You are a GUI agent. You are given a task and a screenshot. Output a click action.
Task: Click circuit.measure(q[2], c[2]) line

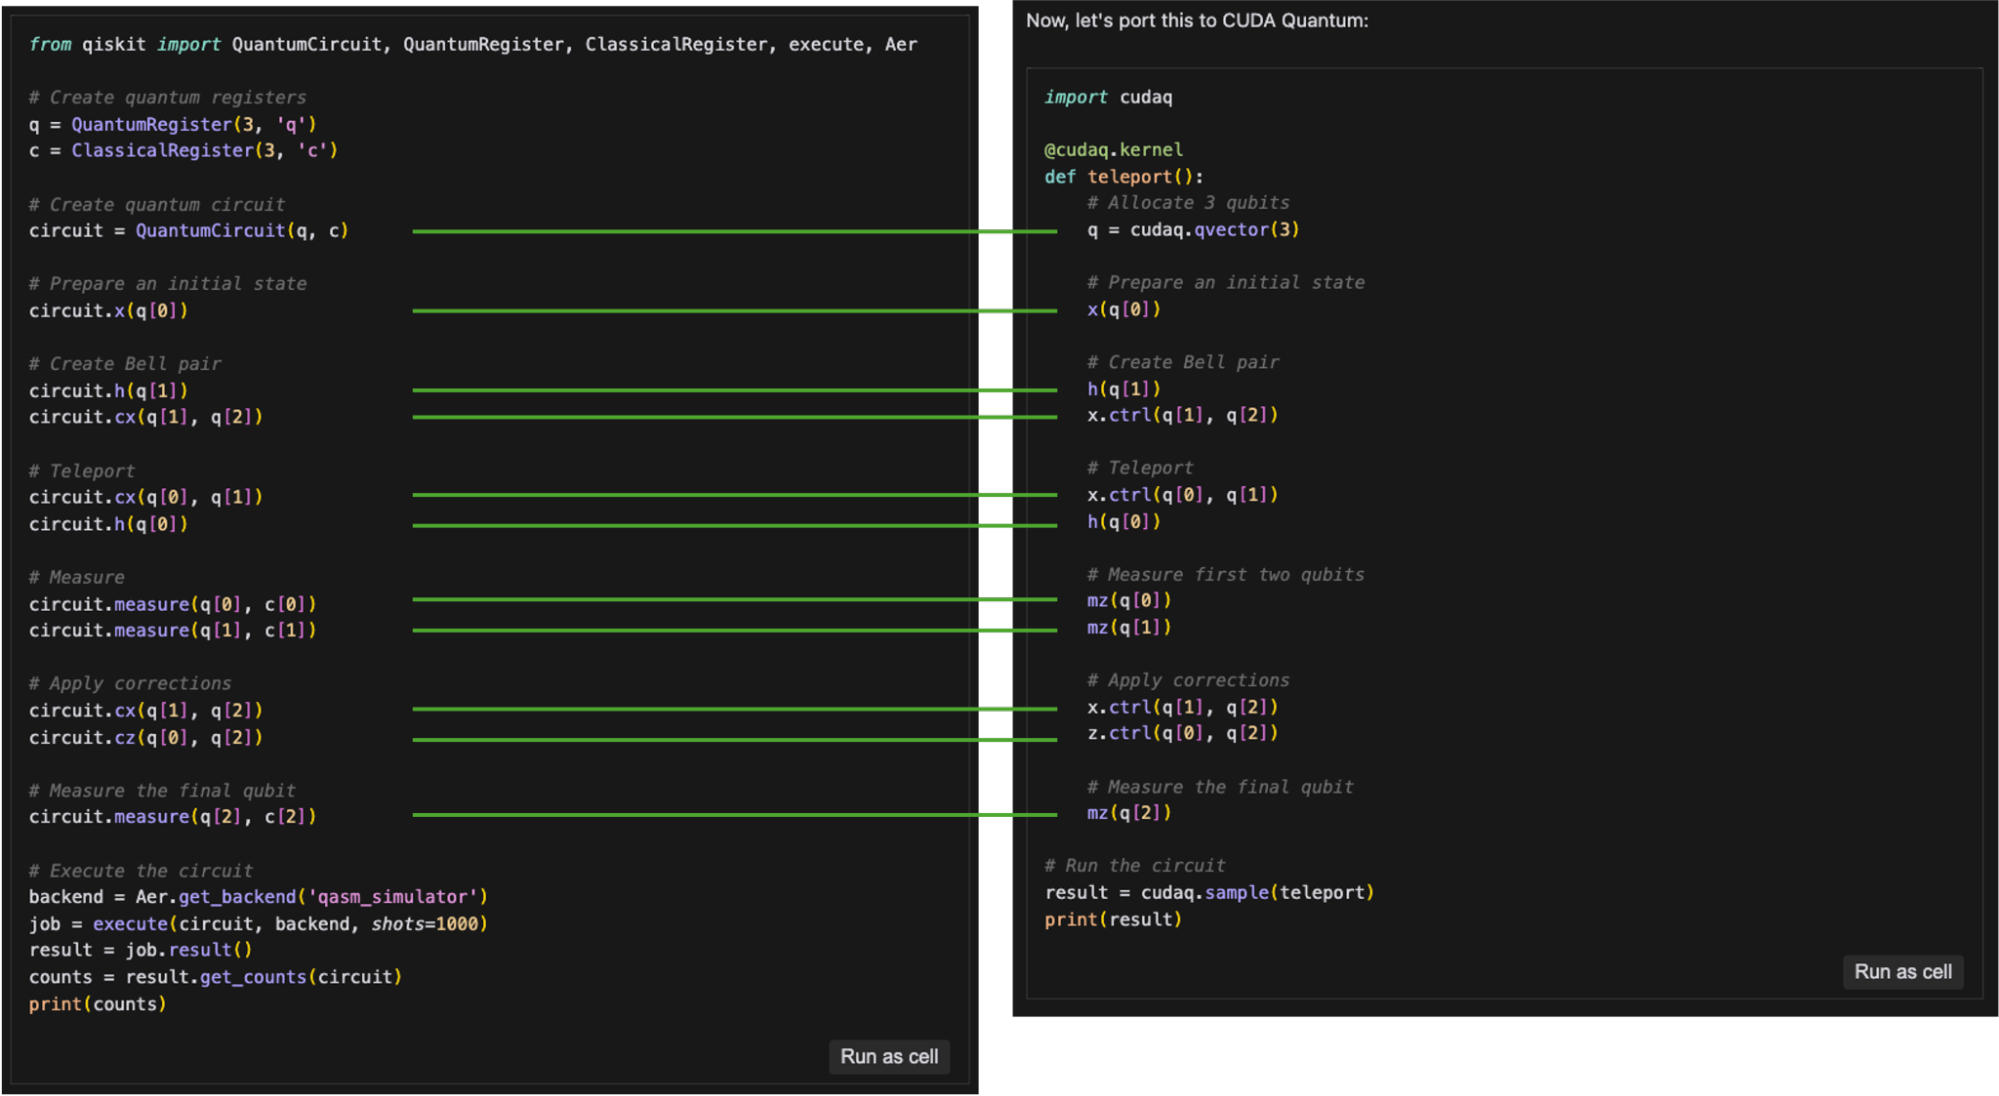[172, 816]
